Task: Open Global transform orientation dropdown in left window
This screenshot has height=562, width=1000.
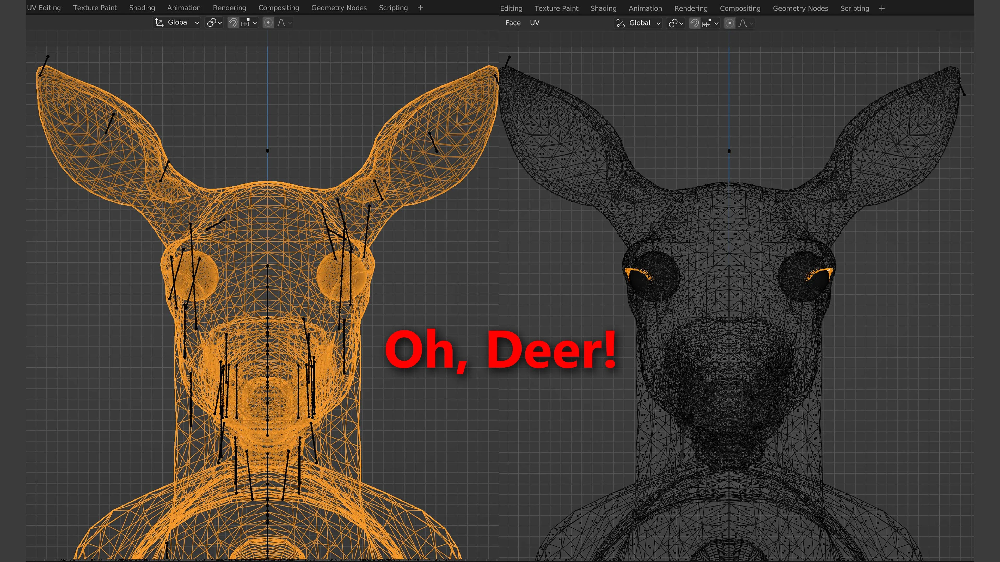Action: 177,23
